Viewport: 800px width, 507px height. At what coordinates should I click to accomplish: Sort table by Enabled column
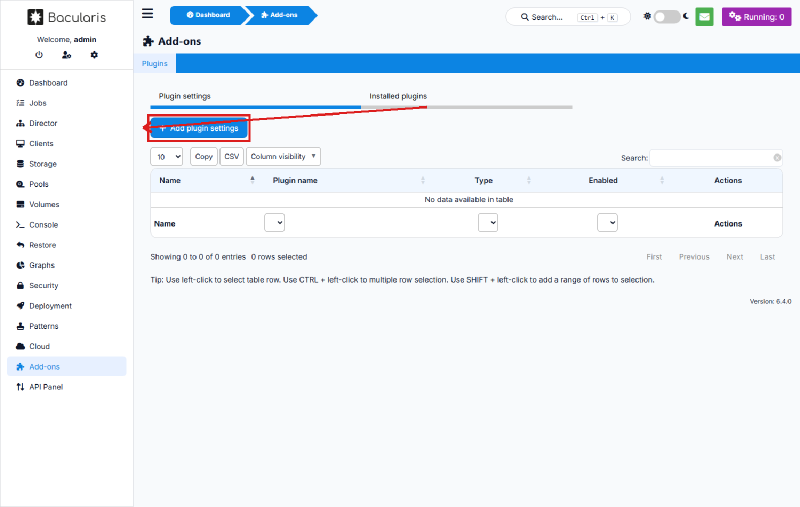603,181
